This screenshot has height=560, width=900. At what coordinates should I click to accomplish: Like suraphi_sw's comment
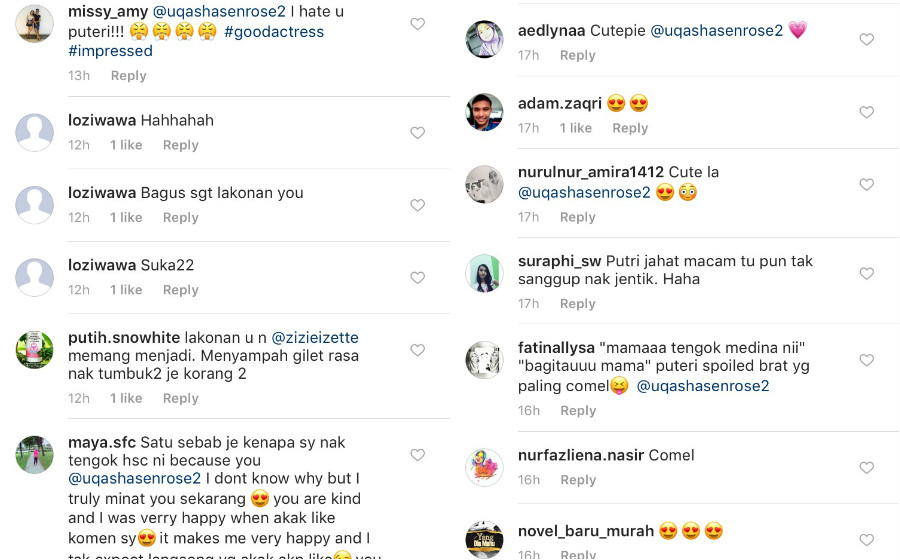point(866,274)
